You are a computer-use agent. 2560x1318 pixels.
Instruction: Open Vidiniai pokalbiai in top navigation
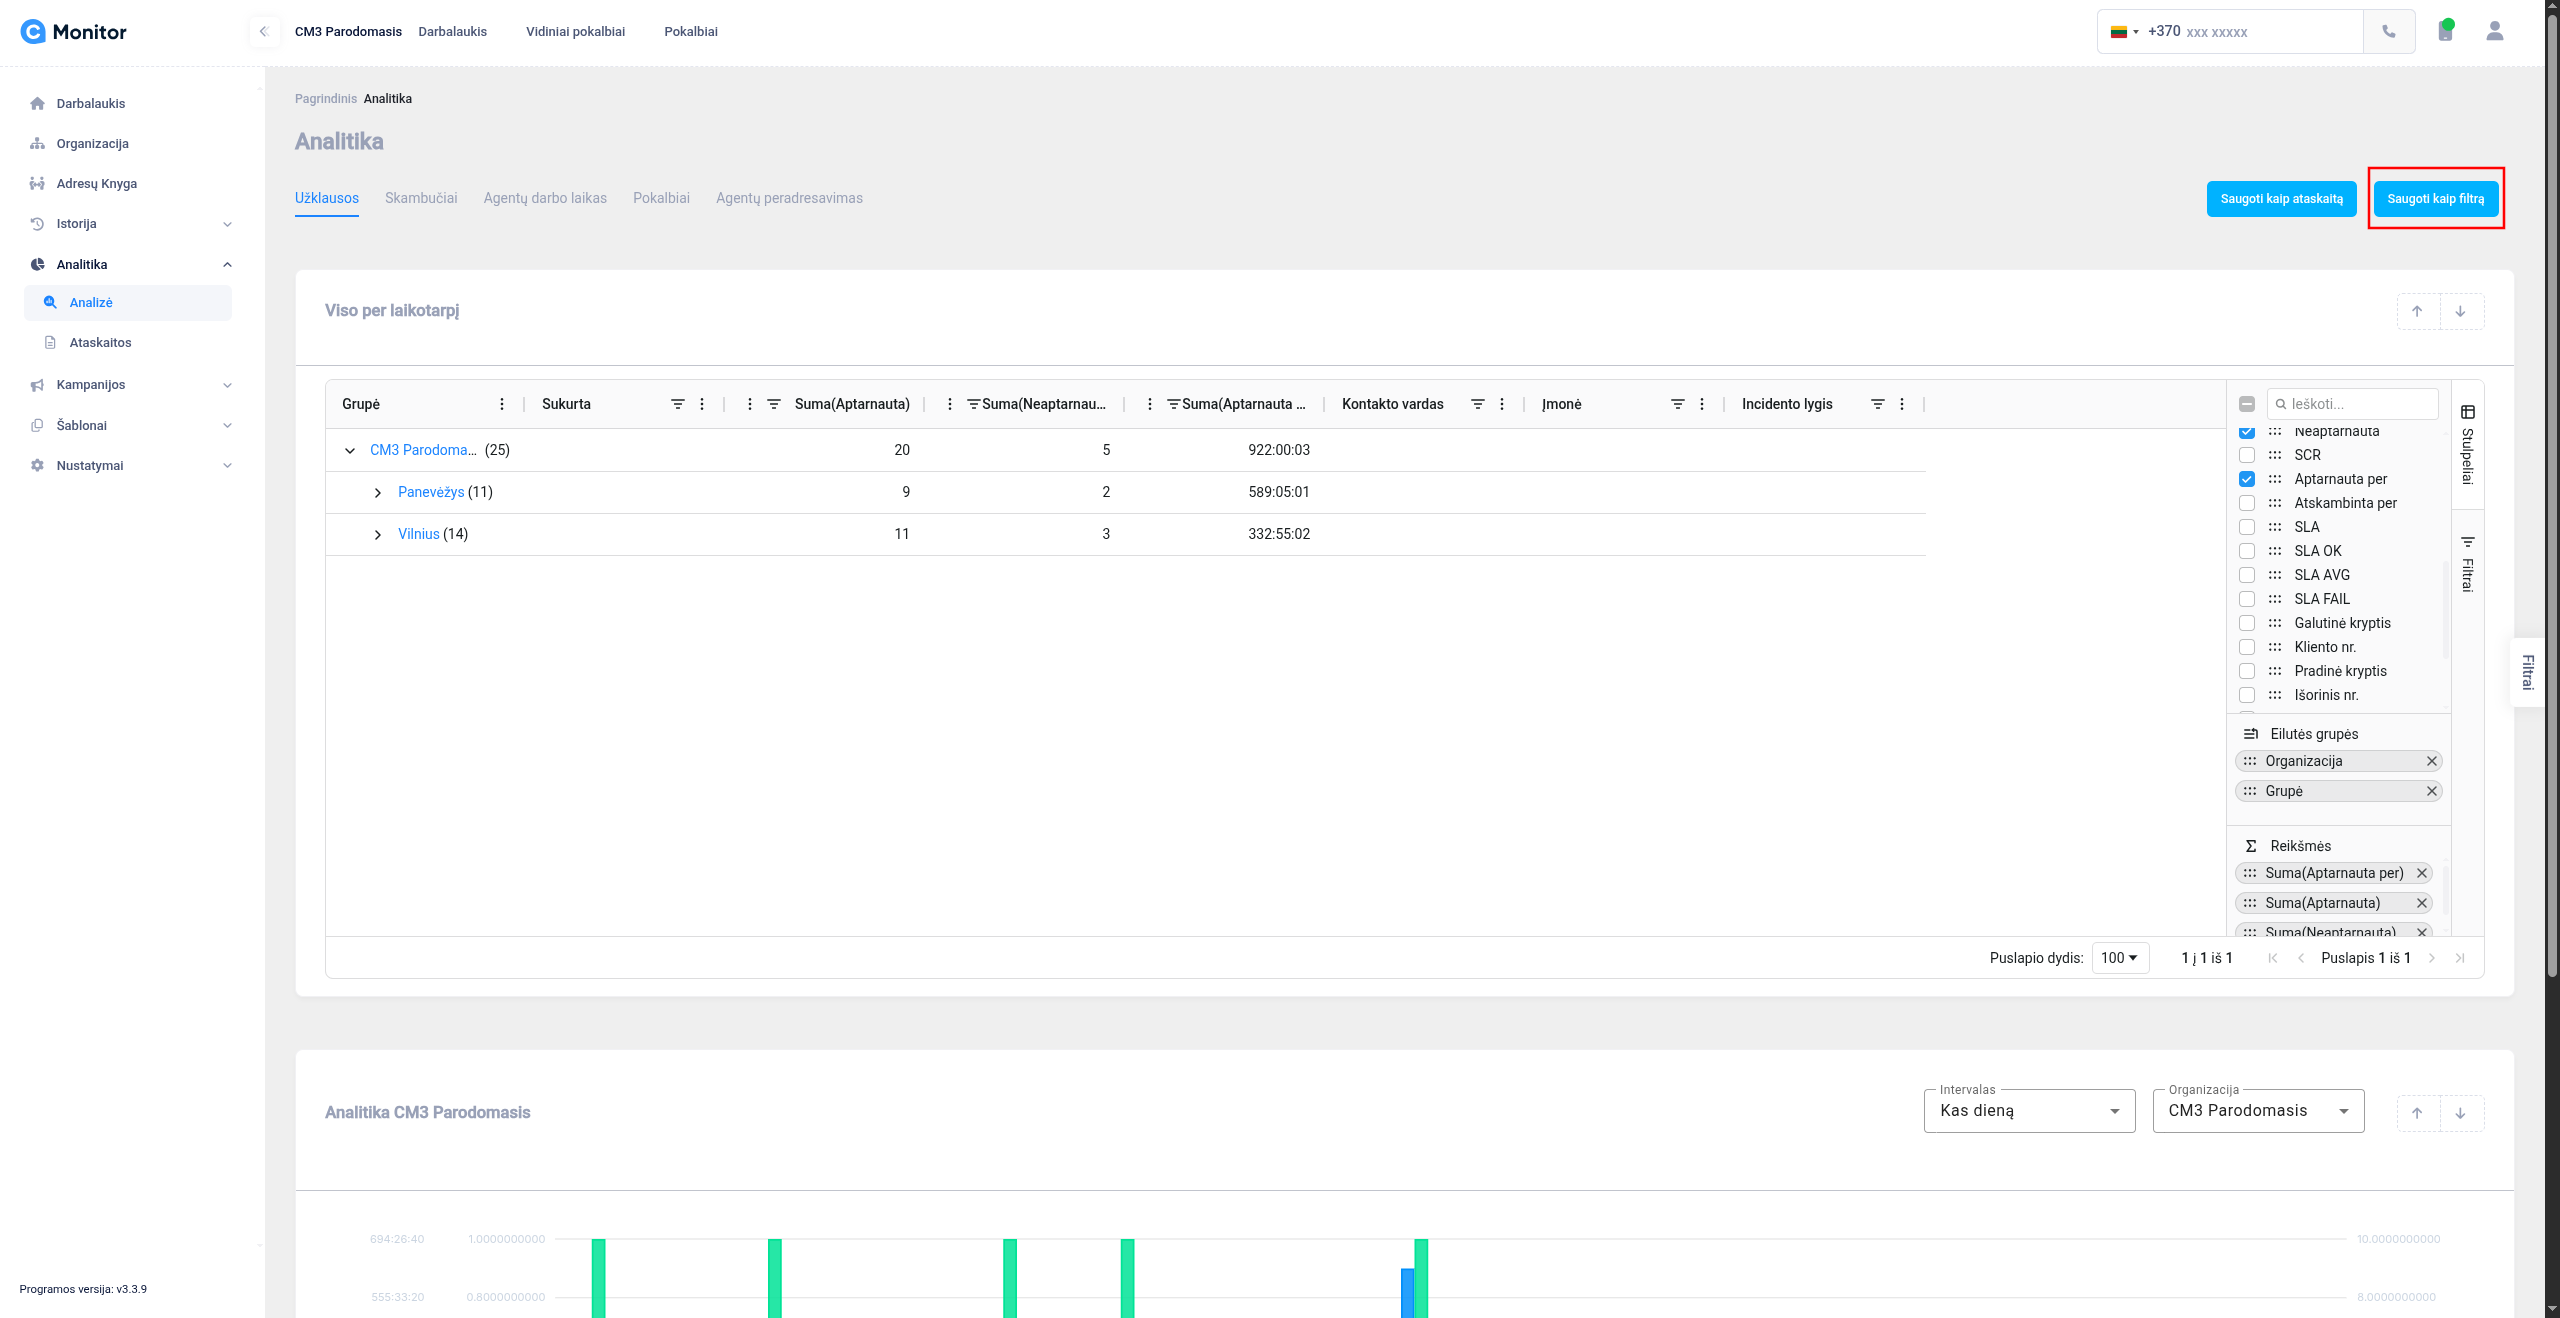[575, 32]
